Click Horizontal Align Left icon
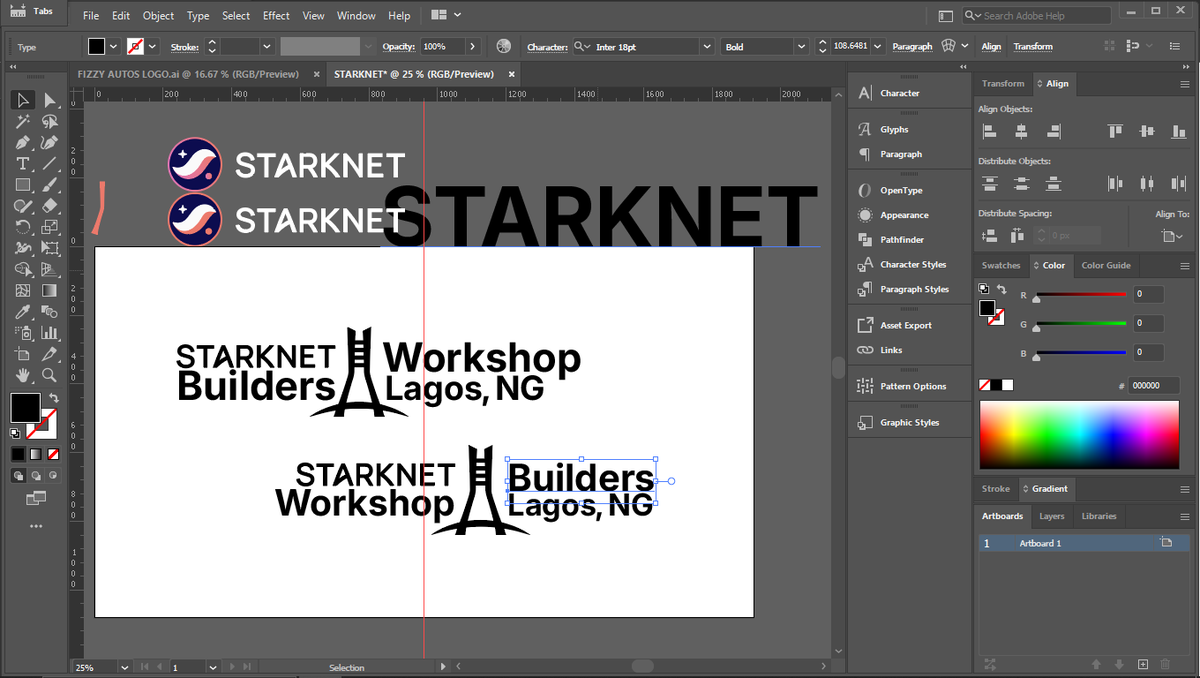This screenshot has height=678, width=1200. click(x=990, y=131)
